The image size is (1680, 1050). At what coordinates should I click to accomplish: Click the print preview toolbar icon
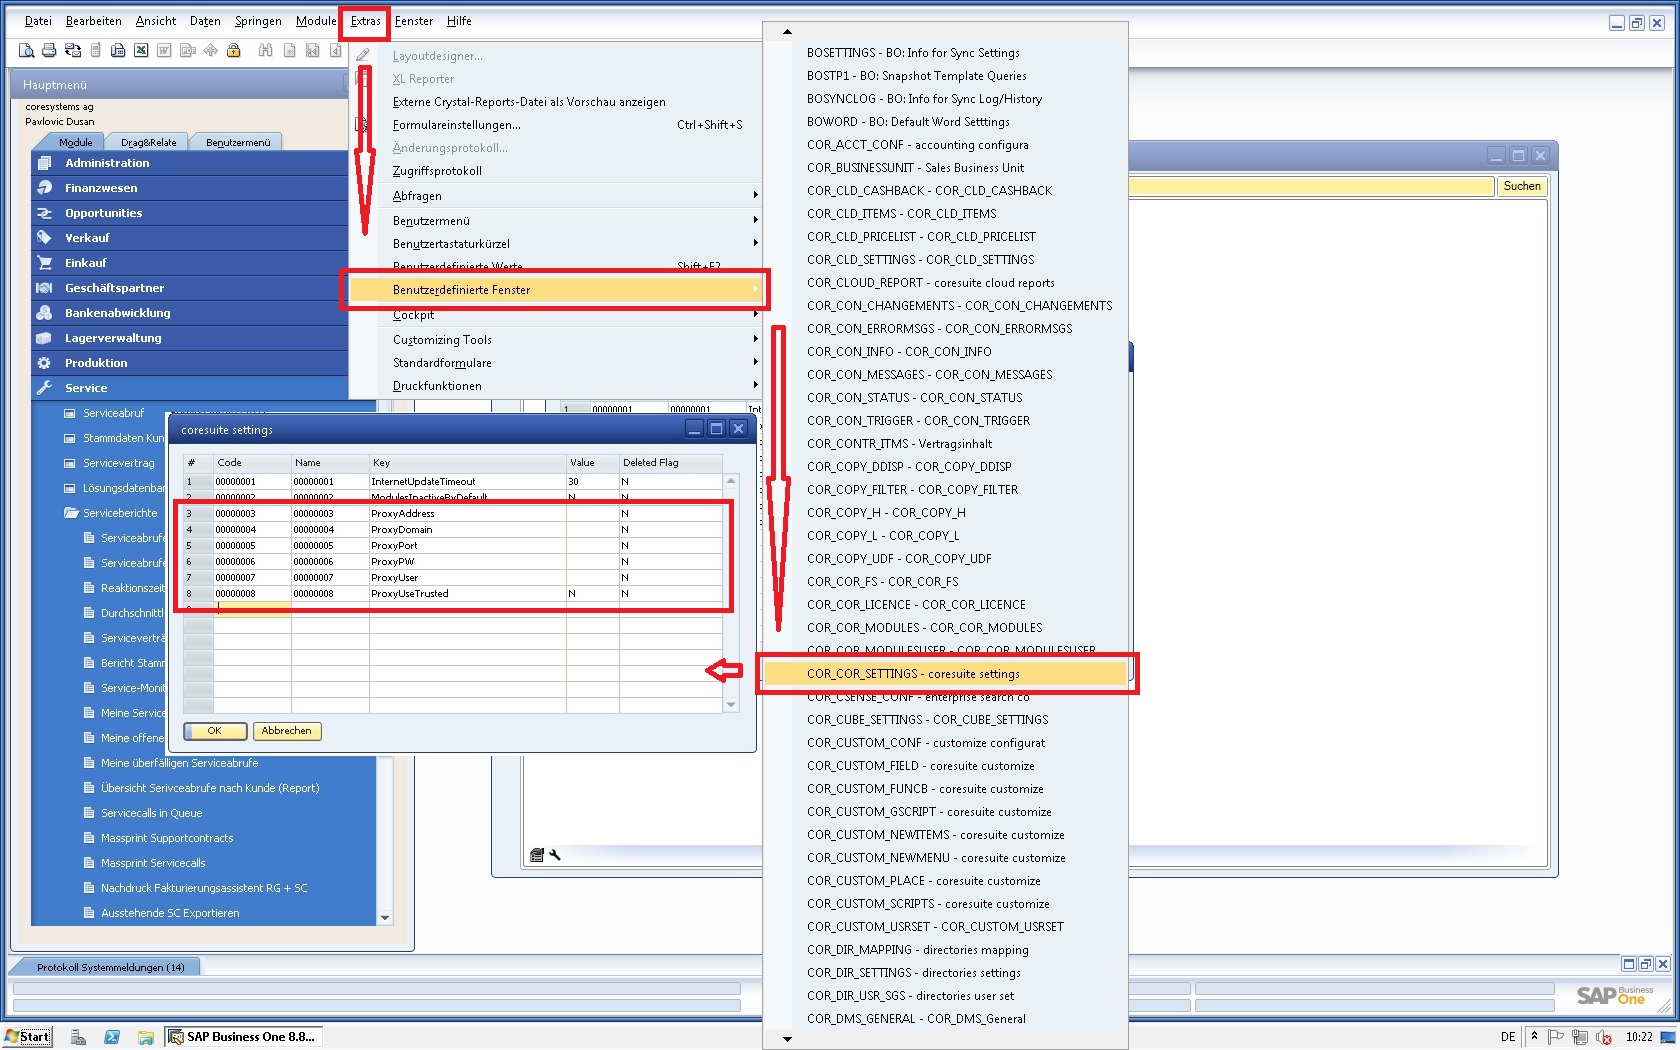pyautogui.click(x=27, y=50)
